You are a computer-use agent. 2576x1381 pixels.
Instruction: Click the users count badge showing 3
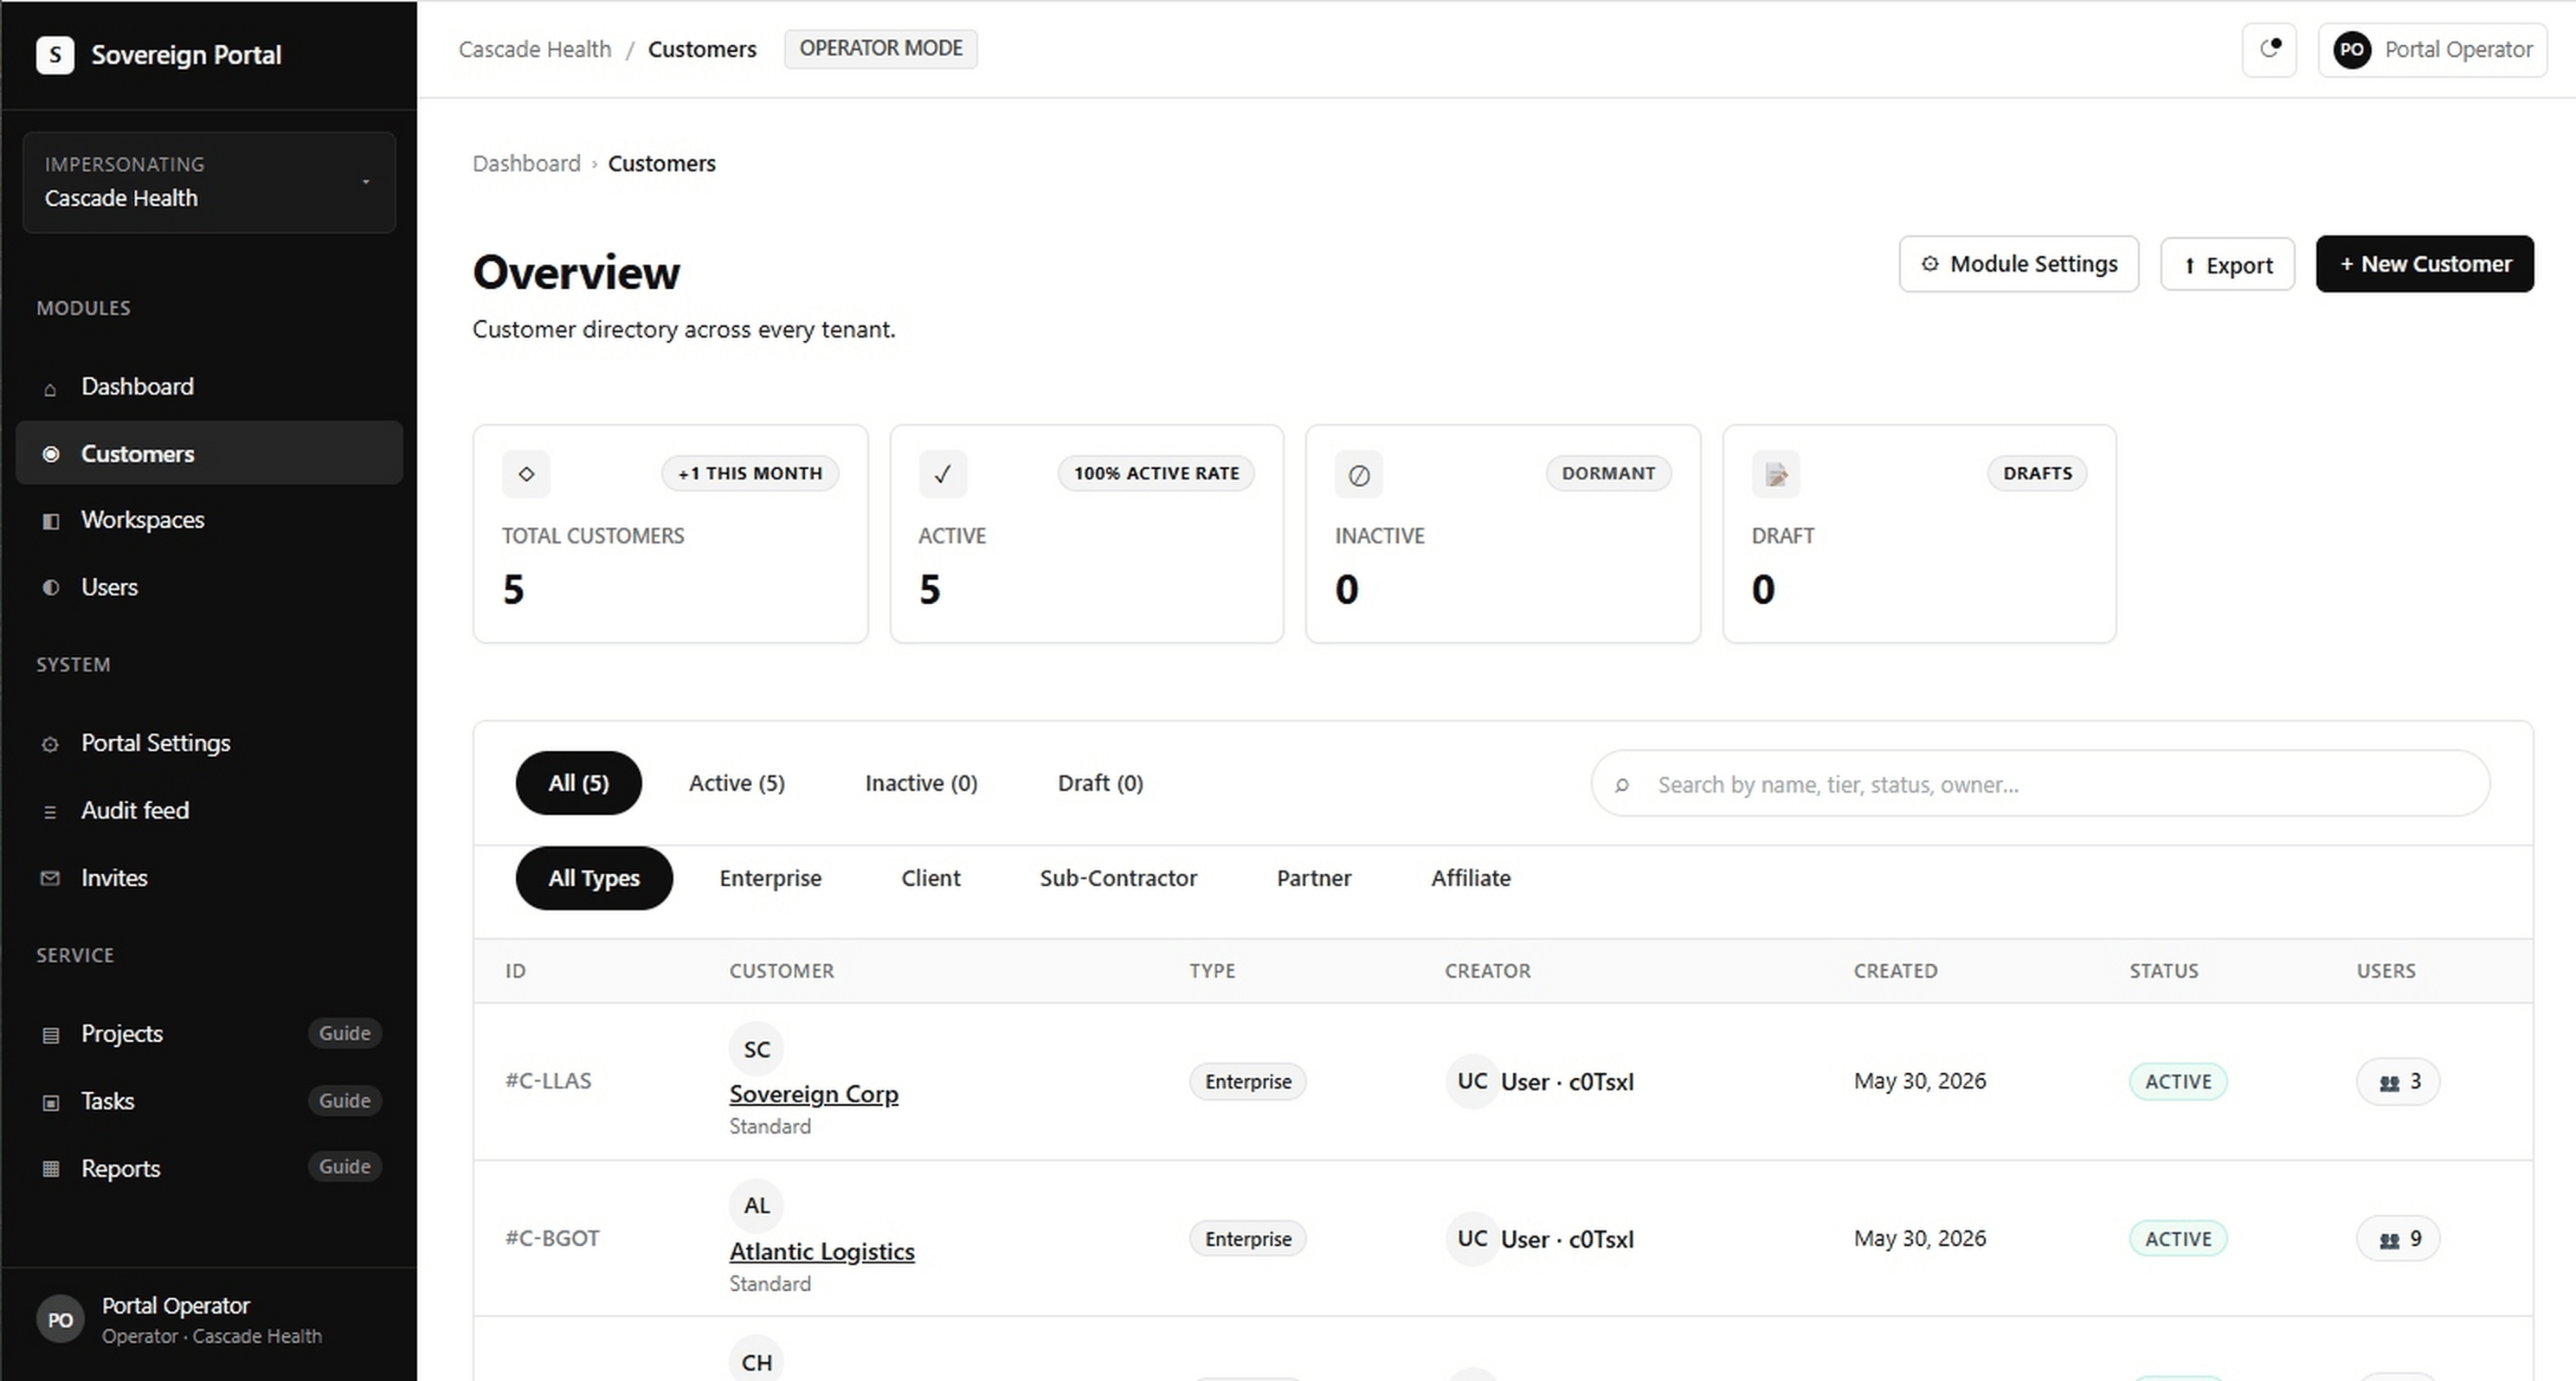[x=2398, y=1082]
